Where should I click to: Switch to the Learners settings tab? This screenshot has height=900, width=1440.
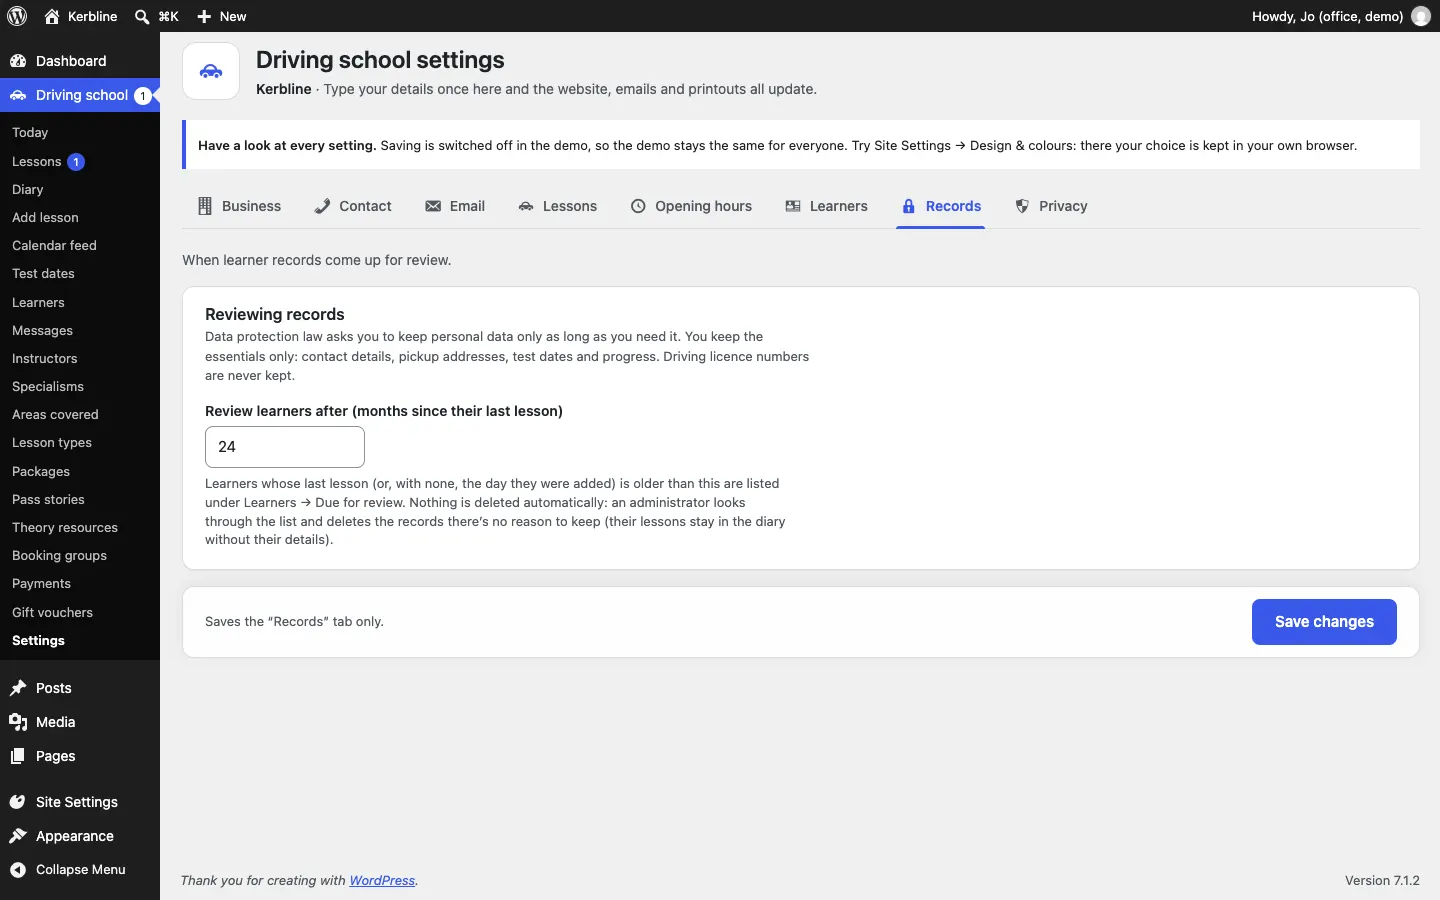(x=826, y=206)
